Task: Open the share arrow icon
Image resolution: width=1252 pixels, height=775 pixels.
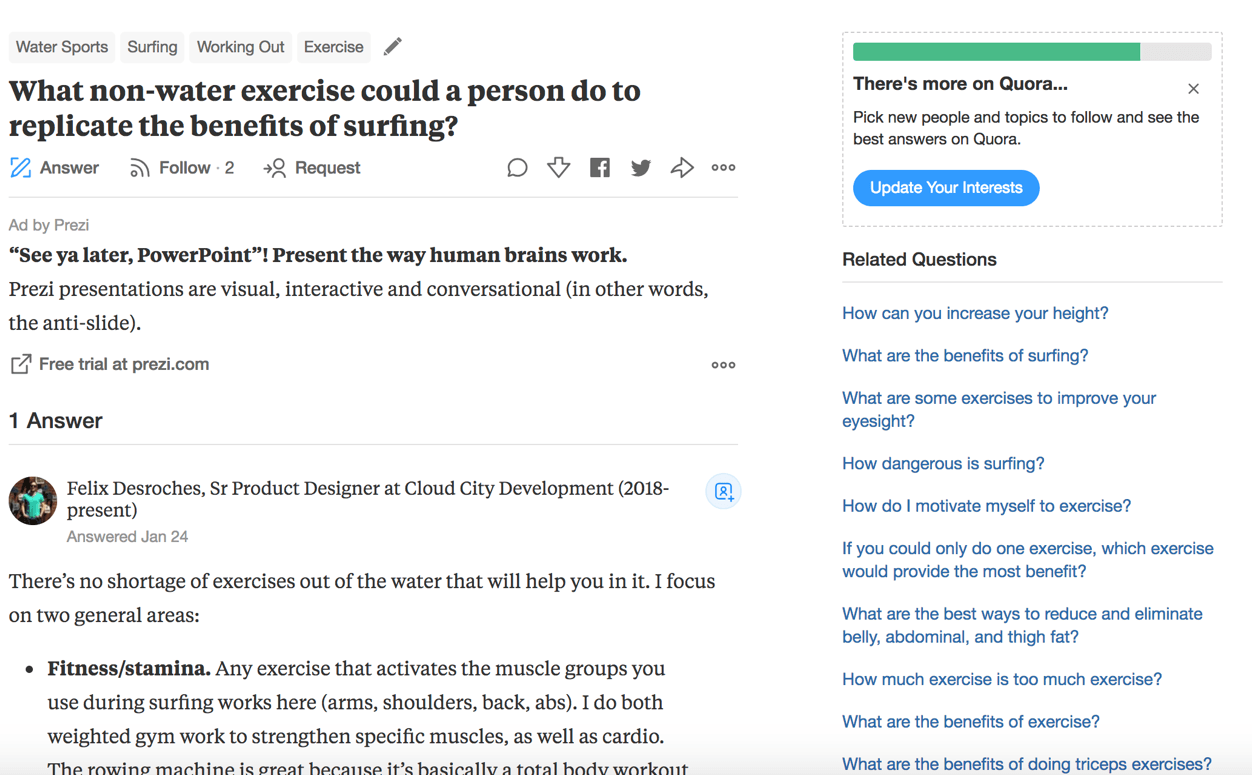Action: 682,167
